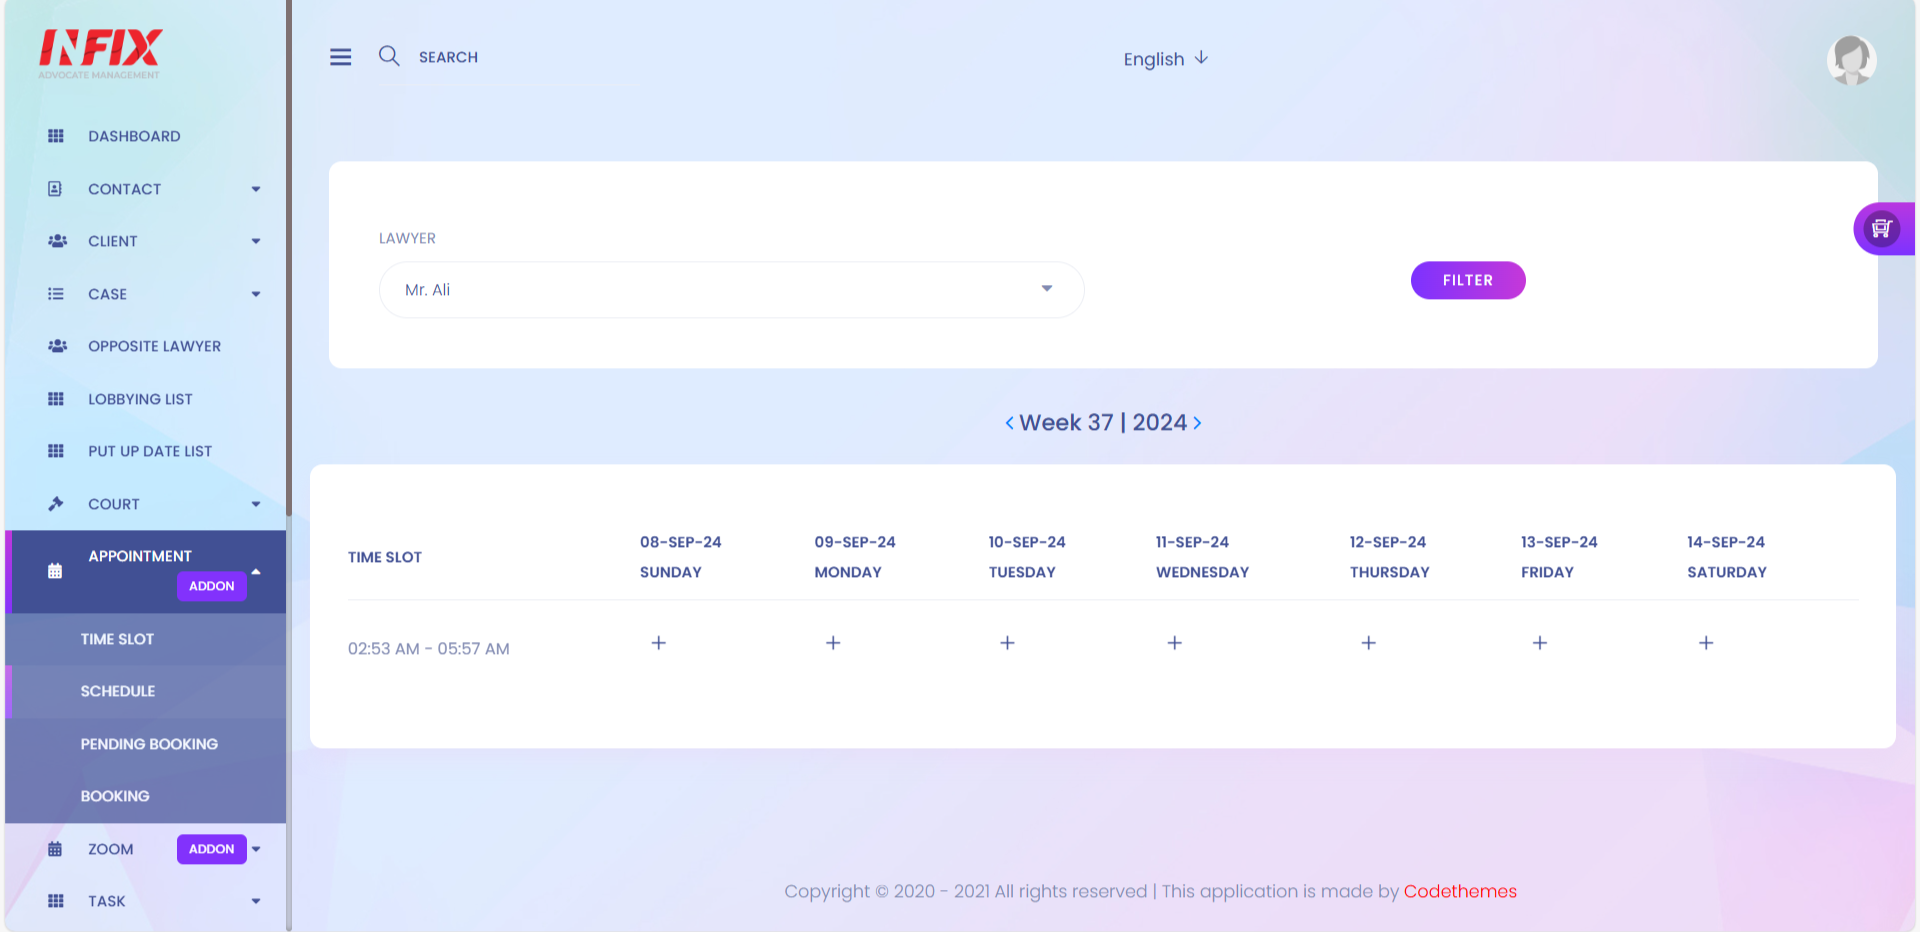Screen dimensions: 1920x932
Task: Open the English language dropdown
Action: pos(1165,59)
